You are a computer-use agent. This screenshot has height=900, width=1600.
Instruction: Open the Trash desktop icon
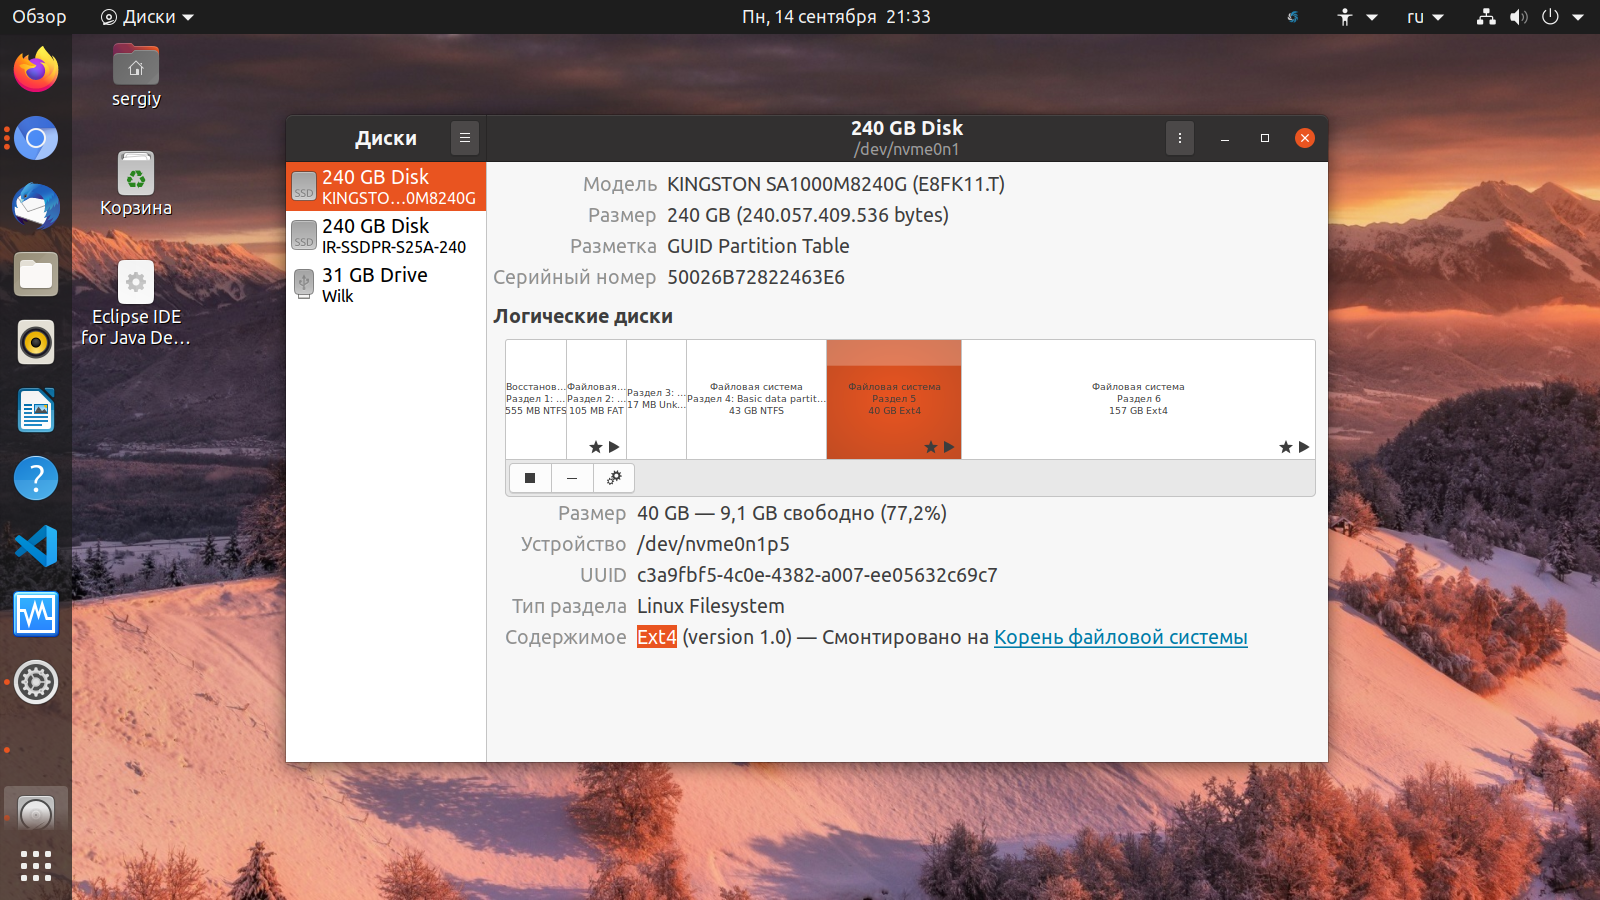pos(136,184)
